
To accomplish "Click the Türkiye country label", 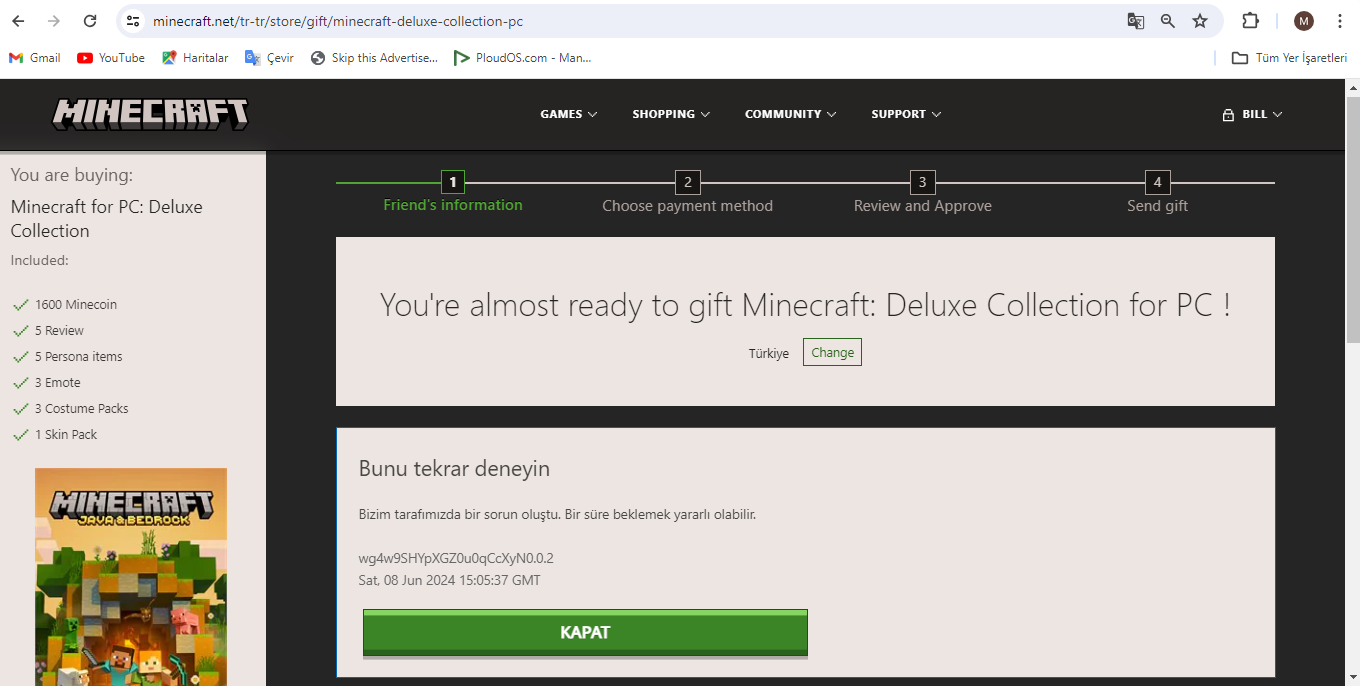I will tap(769, 353).
